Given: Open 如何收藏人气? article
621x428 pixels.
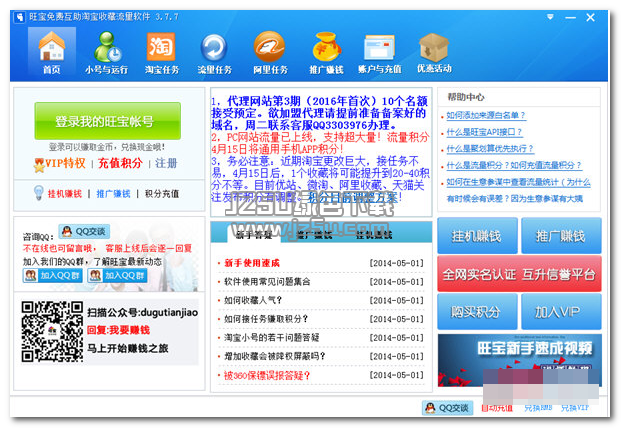Looking at the screenshot, I should (253, 301).
